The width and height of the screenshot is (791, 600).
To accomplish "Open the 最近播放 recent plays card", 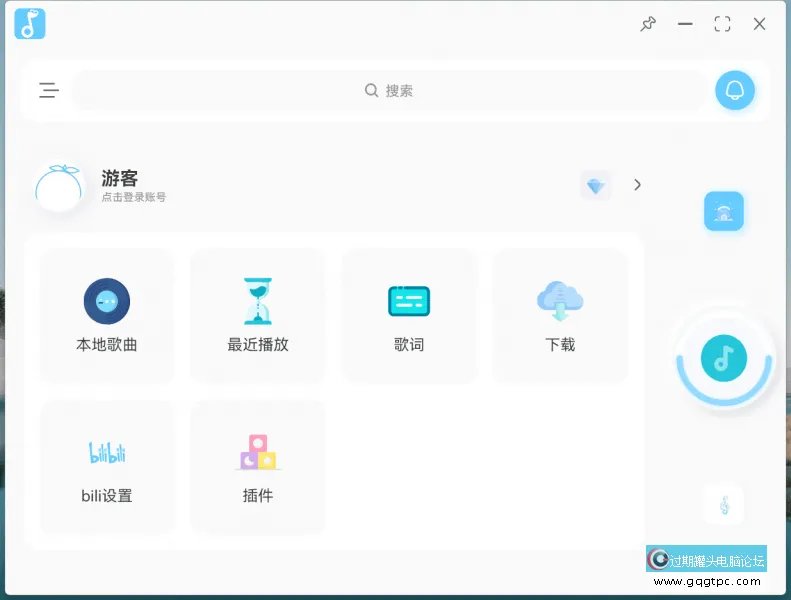I will tap(258, 316).
